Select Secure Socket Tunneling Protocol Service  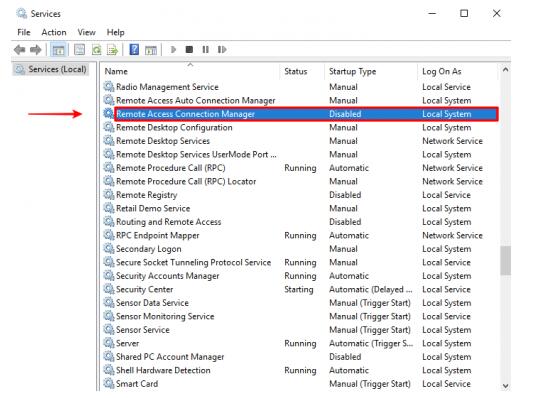click(x=301, y=262)
